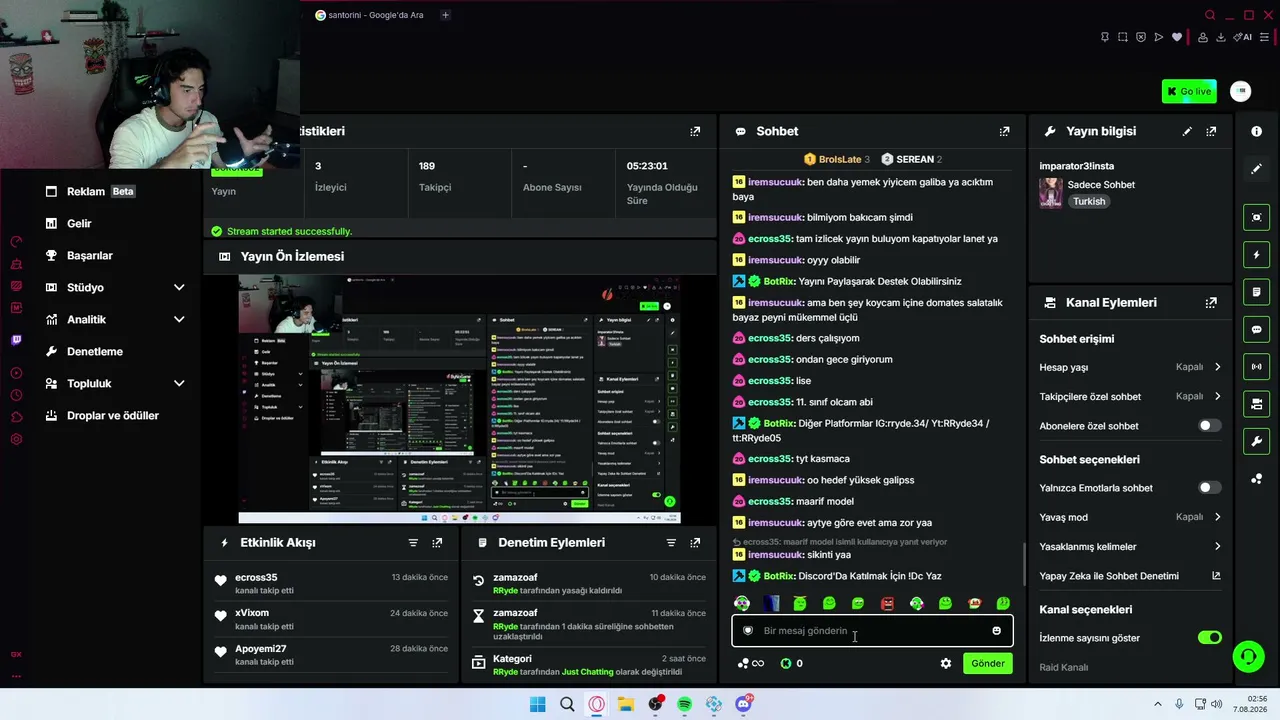Toggle the chat bubble widget icon

1257,329
